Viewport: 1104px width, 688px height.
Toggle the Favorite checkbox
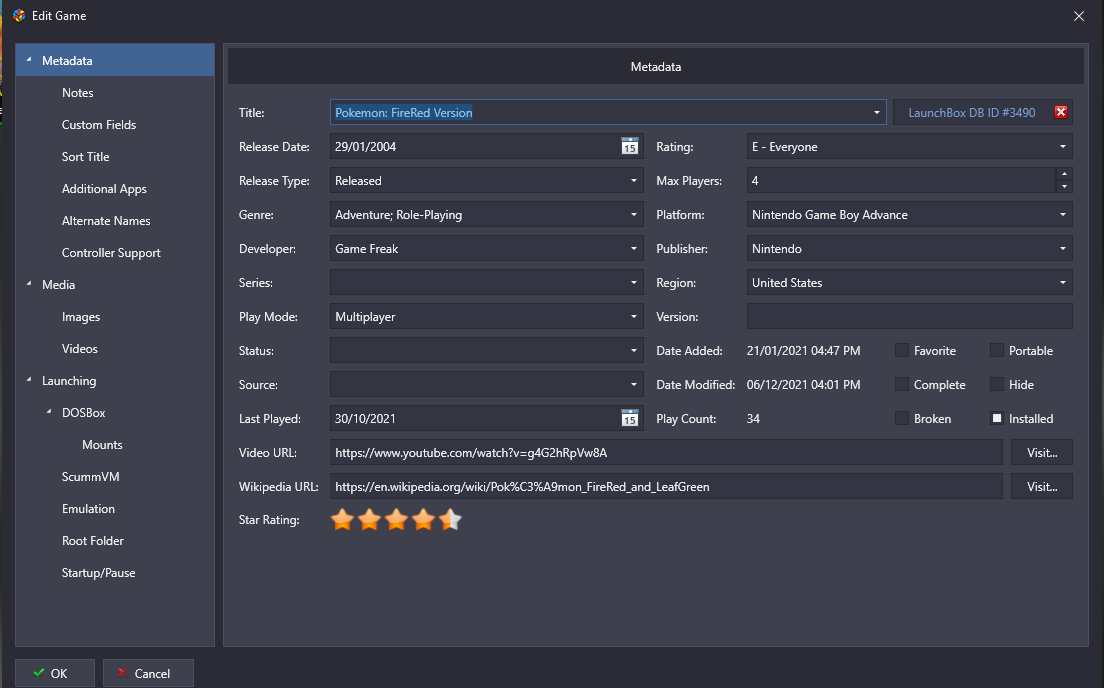click(x=901, y=351)
